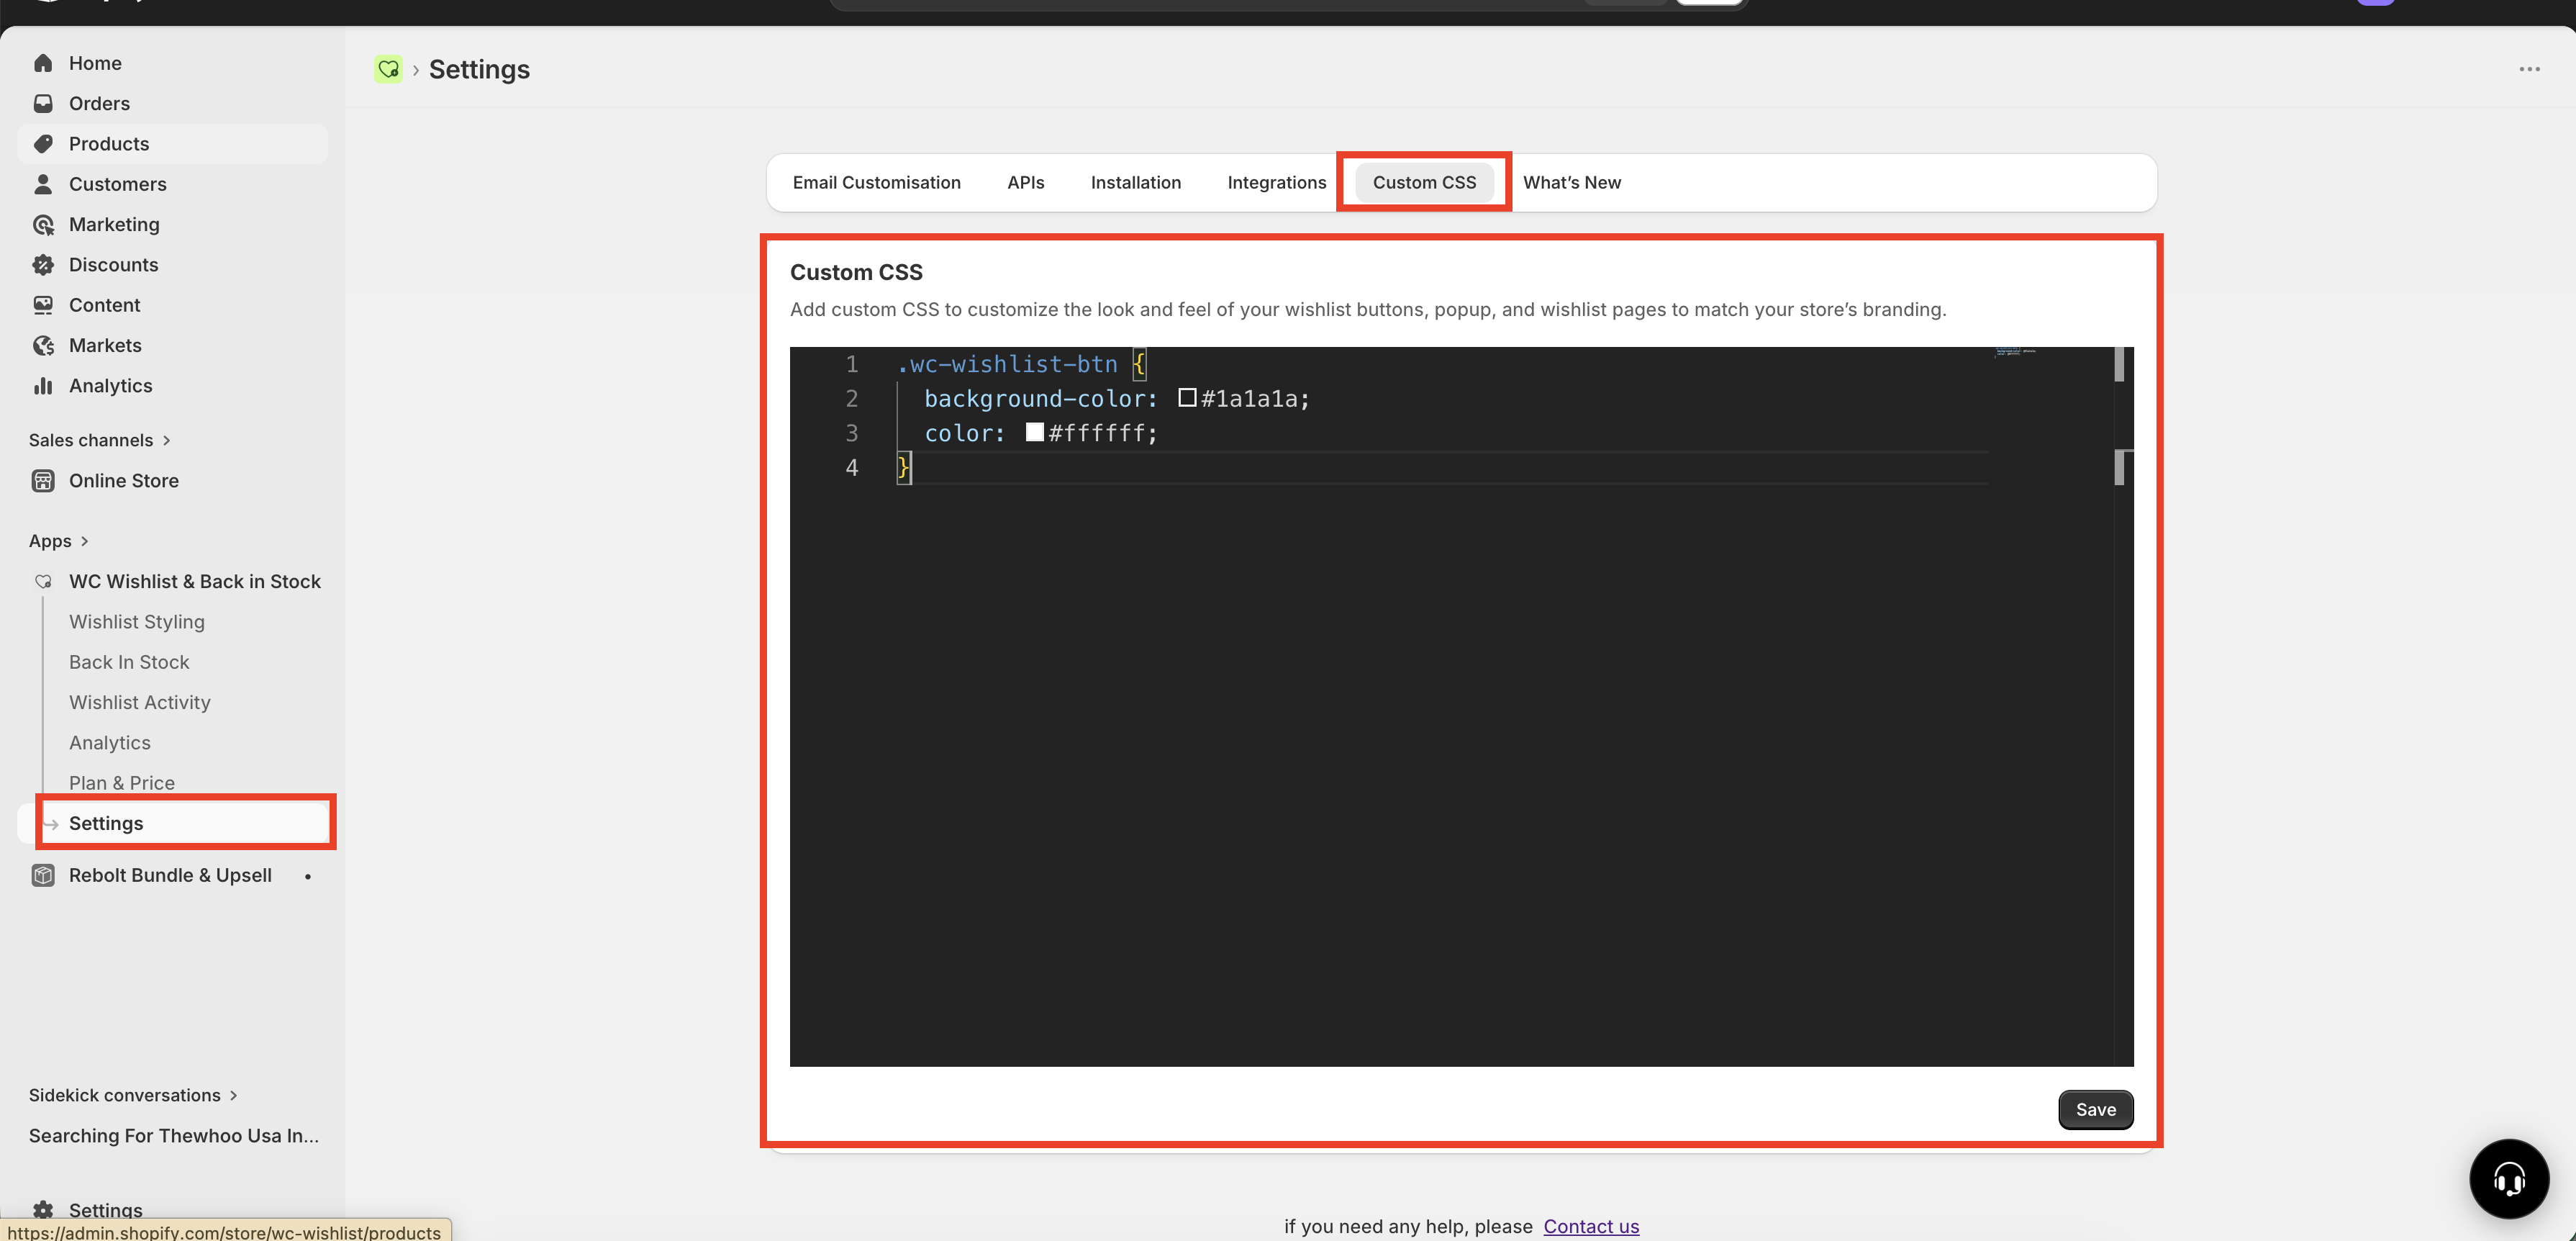Click the green wishlist app icon beside Settings title
Image resolution: width=2576 pixels, height=1241 pixels.
coord(388,69)
